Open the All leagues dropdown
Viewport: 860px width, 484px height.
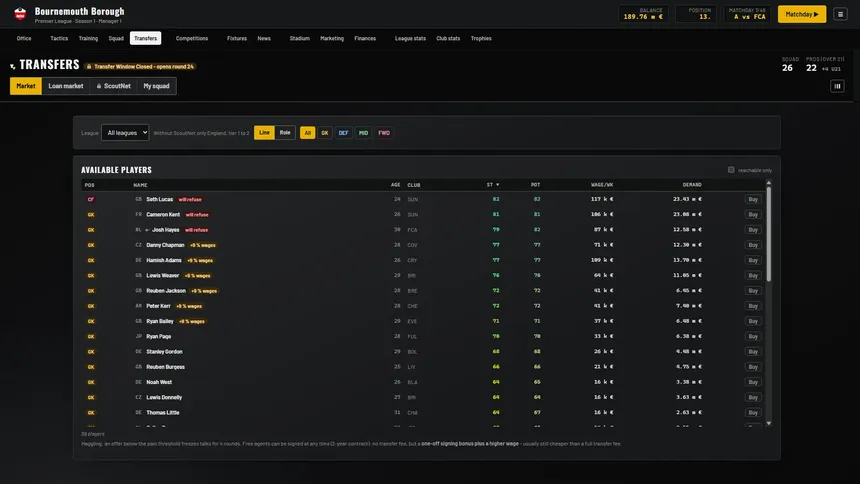tap(125, 133)
